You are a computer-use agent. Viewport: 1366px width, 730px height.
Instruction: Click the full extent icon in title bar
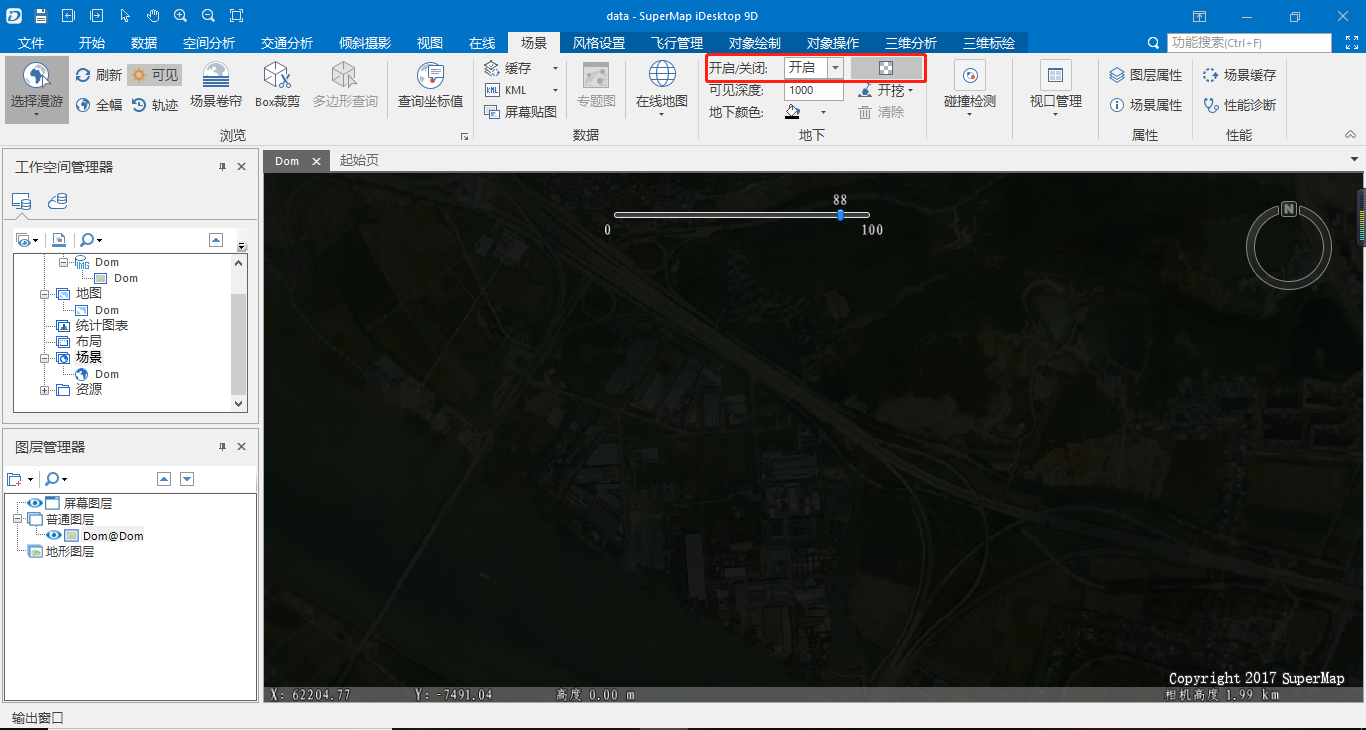click(x=236, y=16)
